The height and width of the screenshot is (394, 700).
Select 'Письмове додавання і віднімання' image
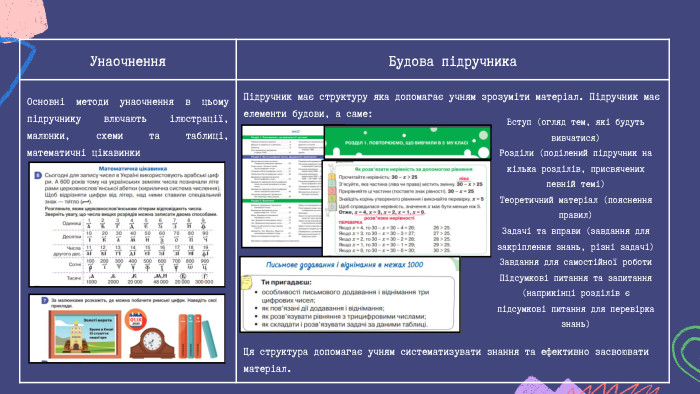pos(350,294)
